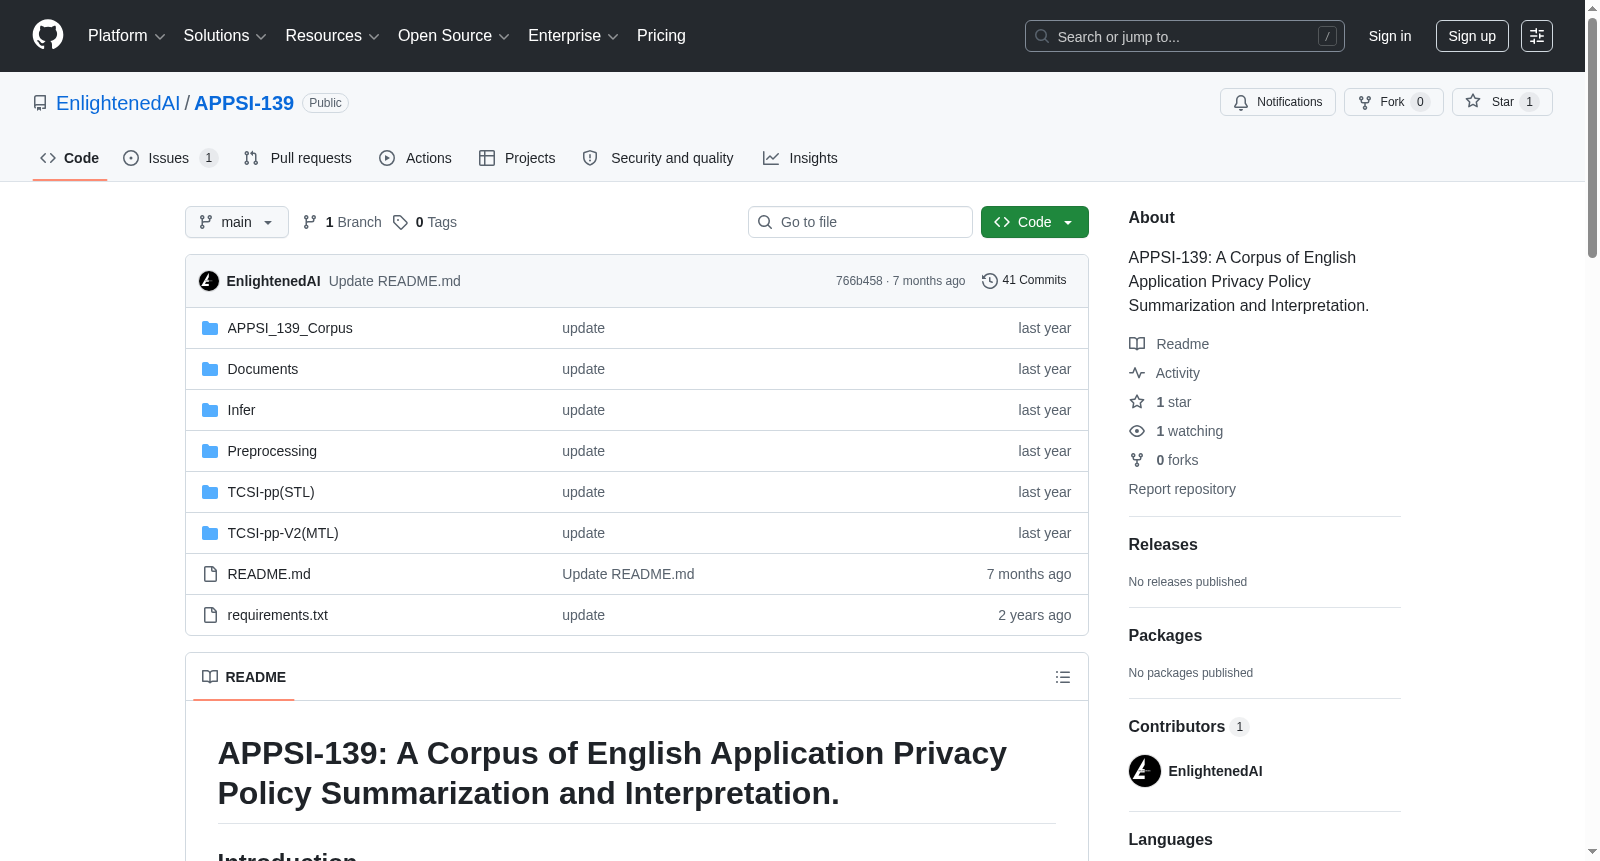Open the GitHub homepage logo

48,35
